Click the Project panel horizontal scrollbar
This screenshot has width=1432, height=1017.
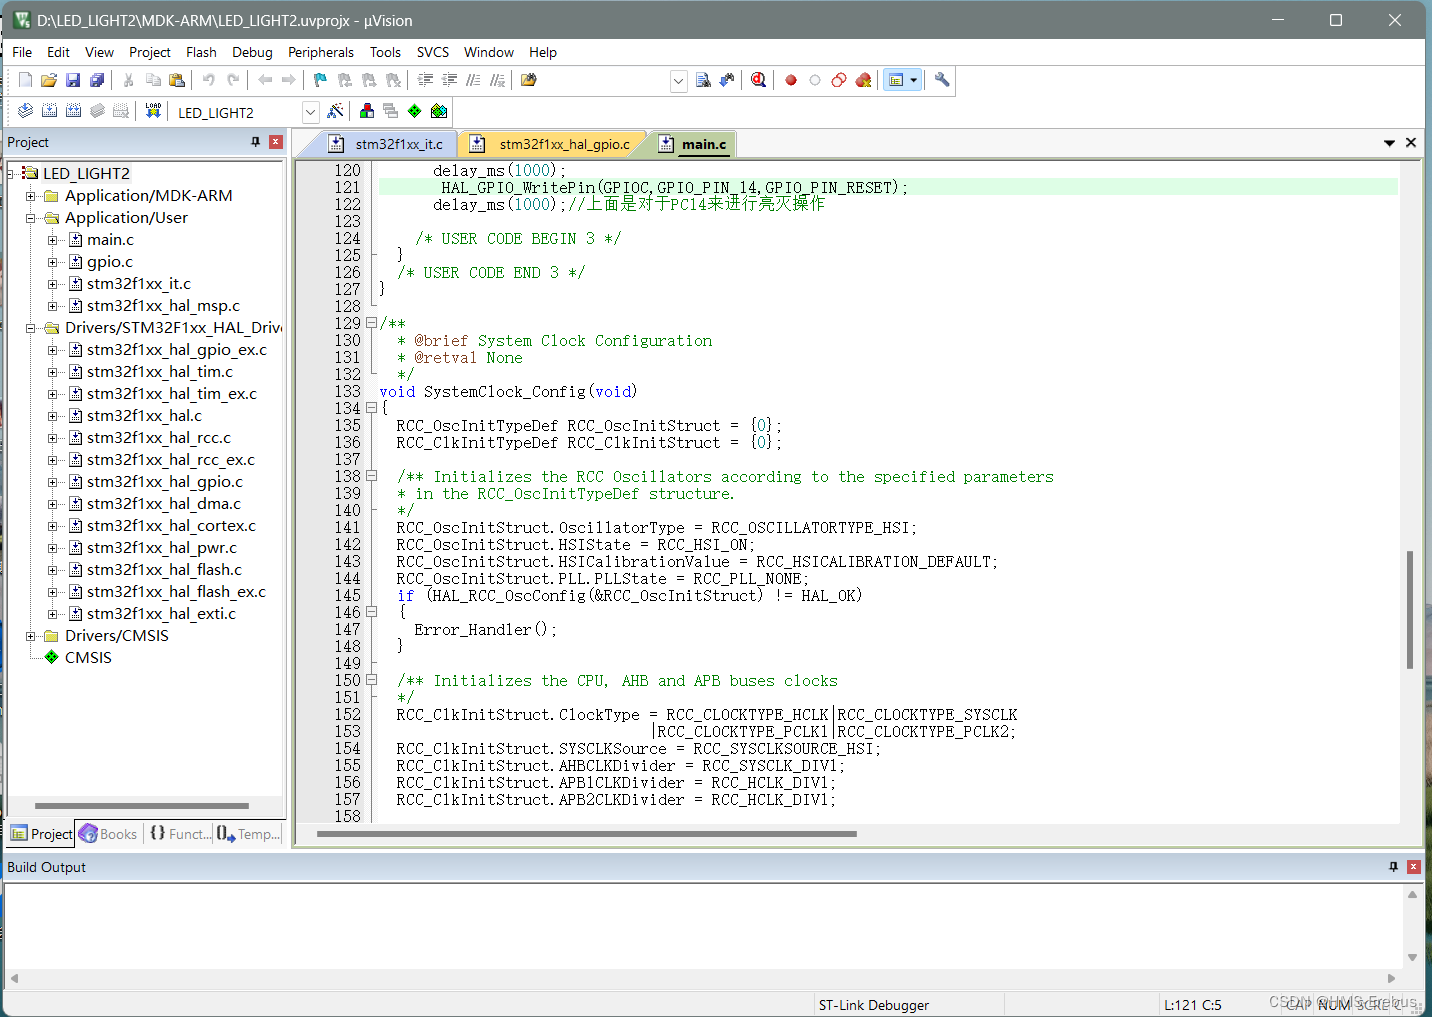point(142,805)
